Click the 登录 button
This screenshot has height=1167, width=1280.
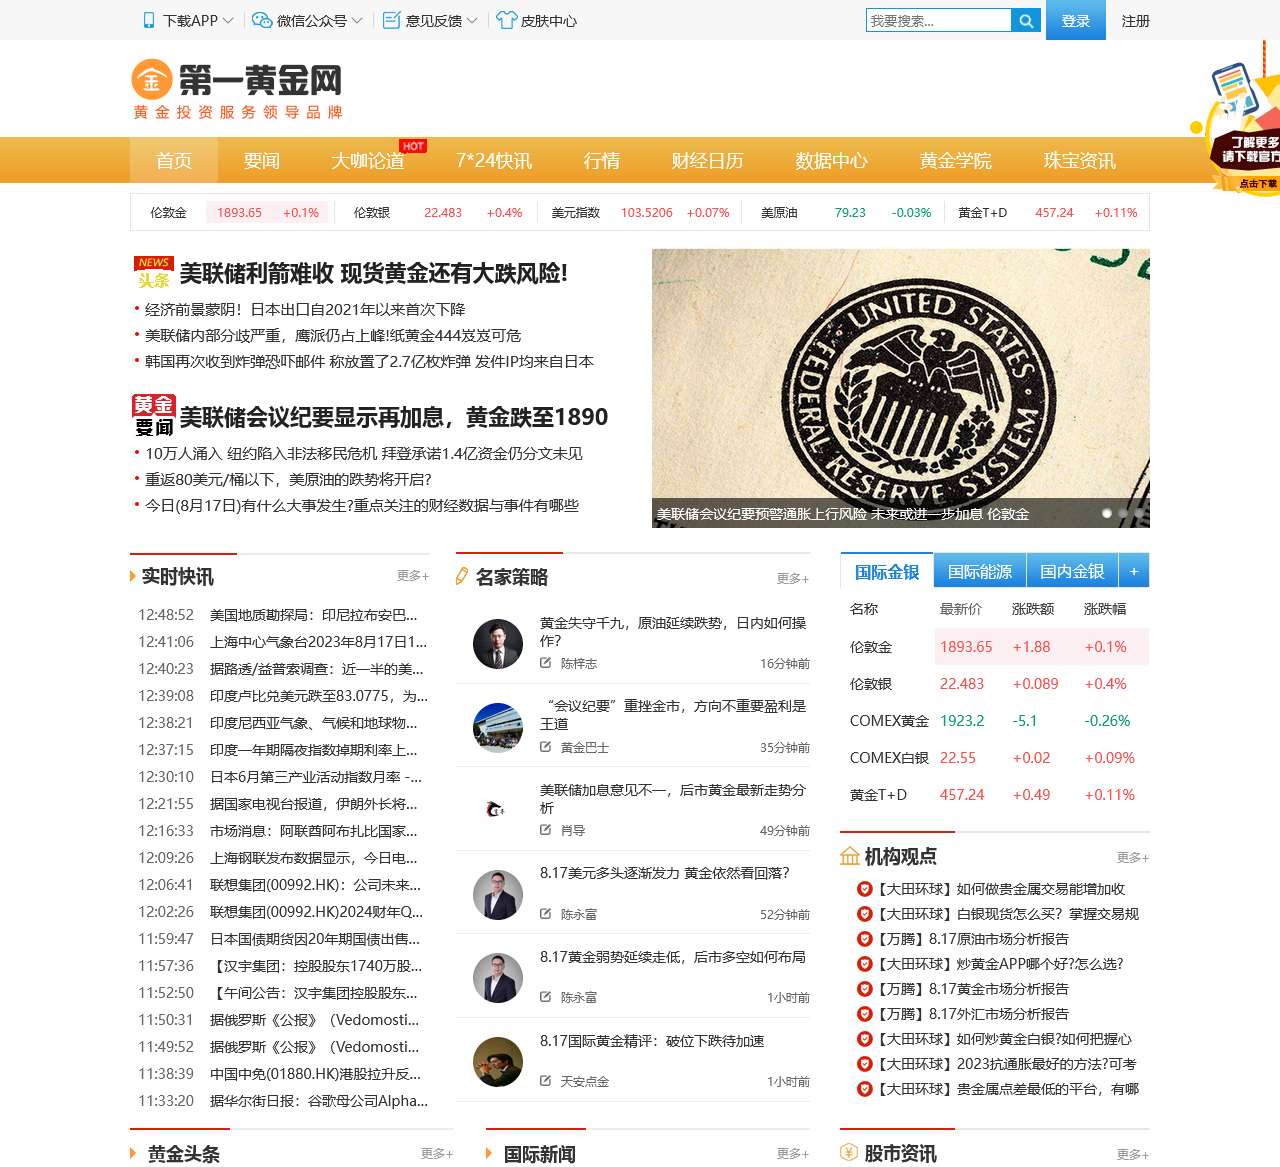(x=1076, y=20)
